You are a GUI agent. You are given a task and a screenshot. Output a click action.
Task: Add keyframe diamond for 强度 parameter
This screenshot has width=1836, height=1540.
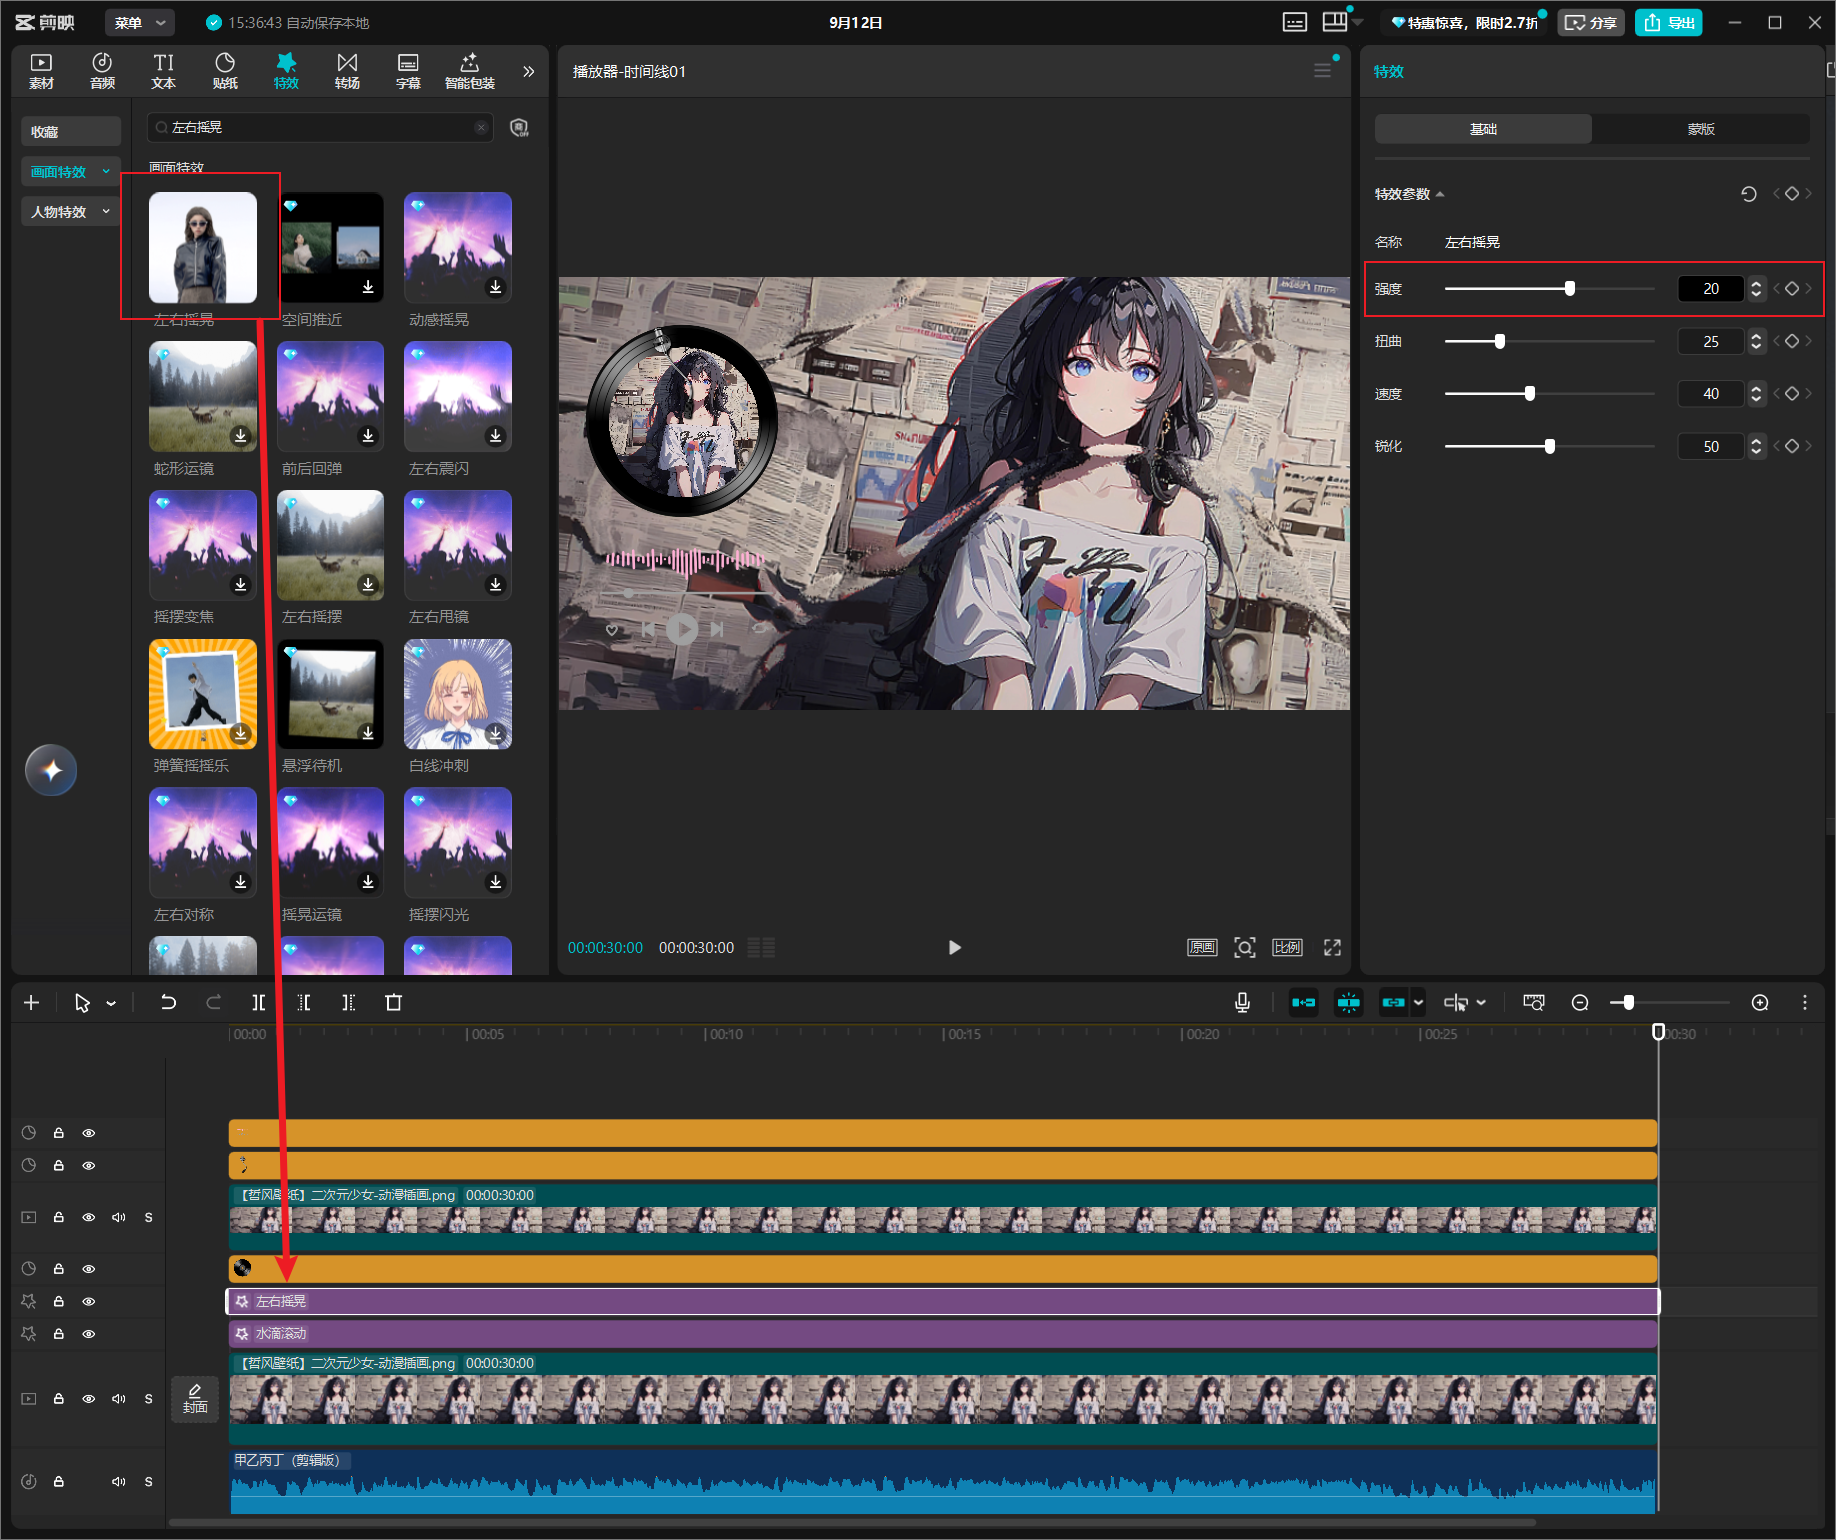click(1792, 289)
